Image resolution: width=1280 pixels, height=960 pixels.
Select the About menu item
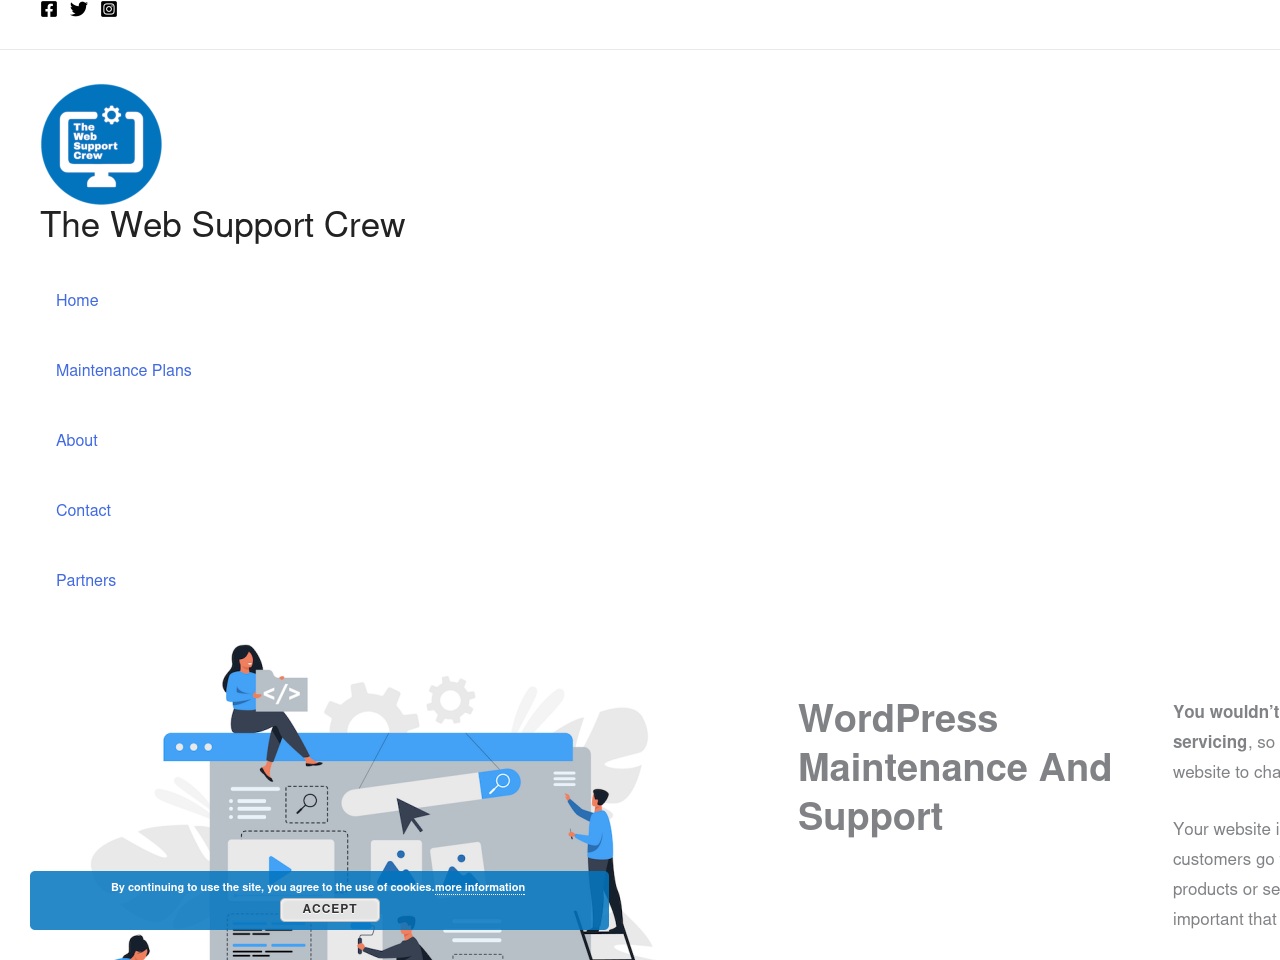click(x=76, y=440)
